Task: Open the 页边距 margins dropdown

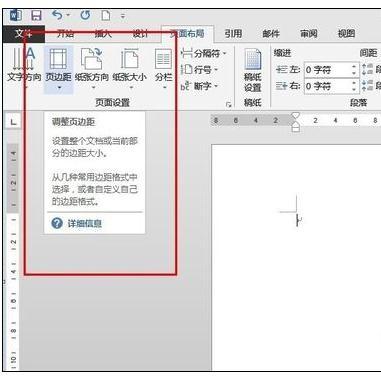Action: pos(59,69)
